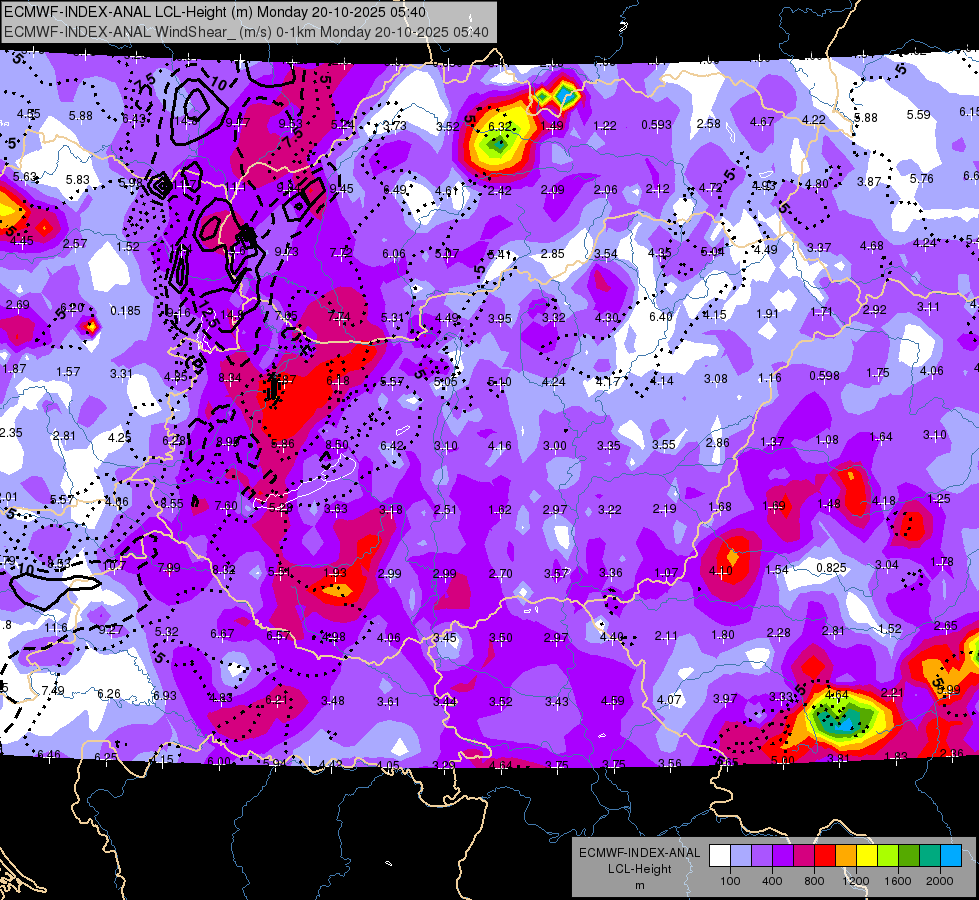Viewport: 979px width, 900px height.
Task: Select the dark green legend swatch
Action: (x=909, y=856)
